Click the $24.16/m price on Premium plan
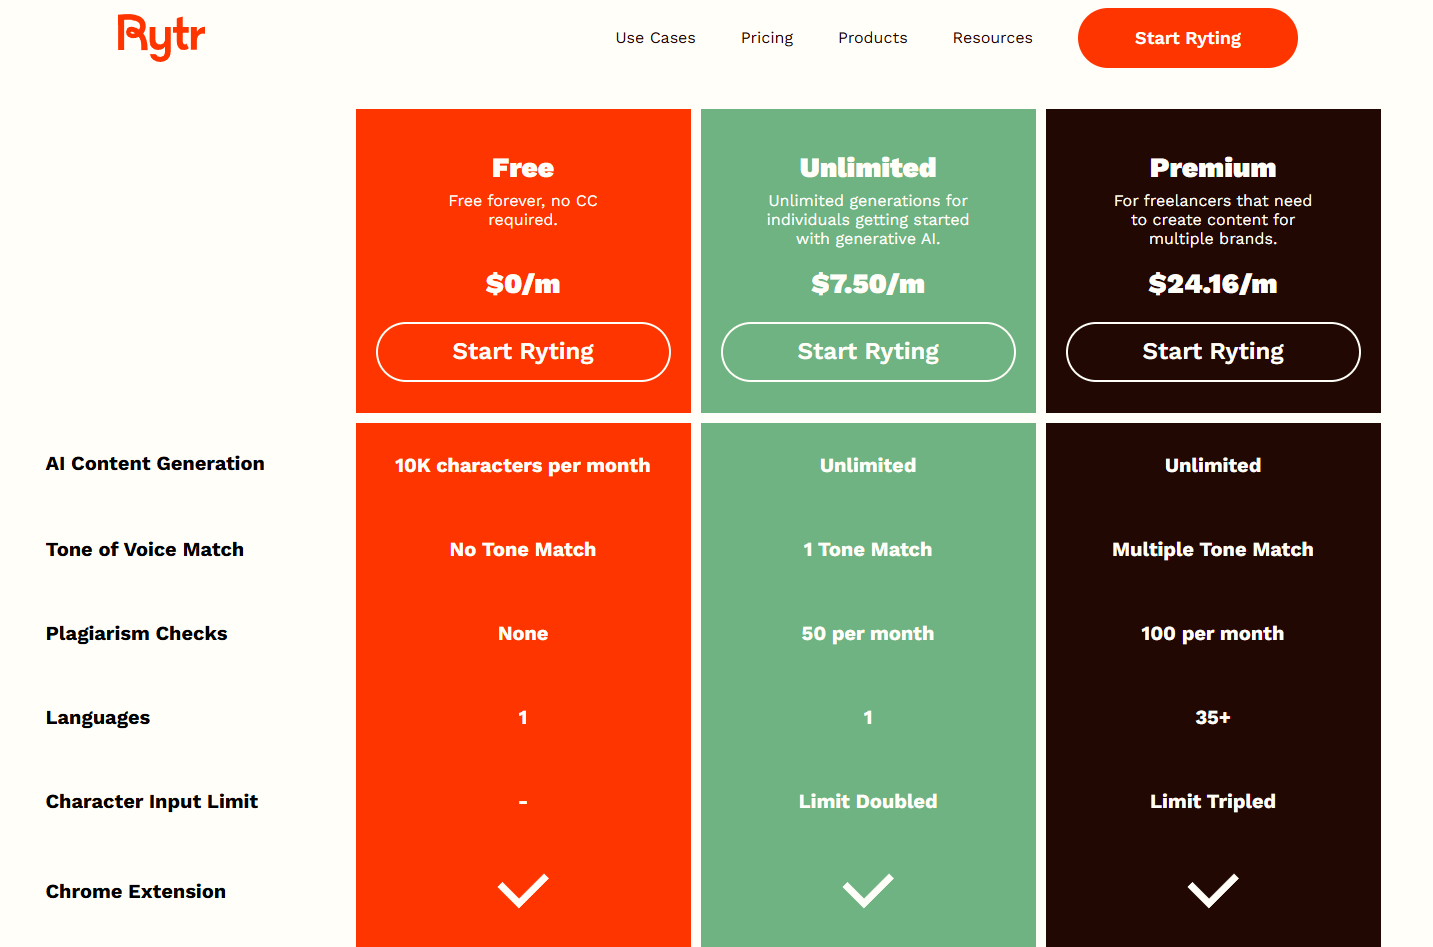The width and height of the screenshot is (1433, 947). pyautogui.click(x=1213, y=284)
